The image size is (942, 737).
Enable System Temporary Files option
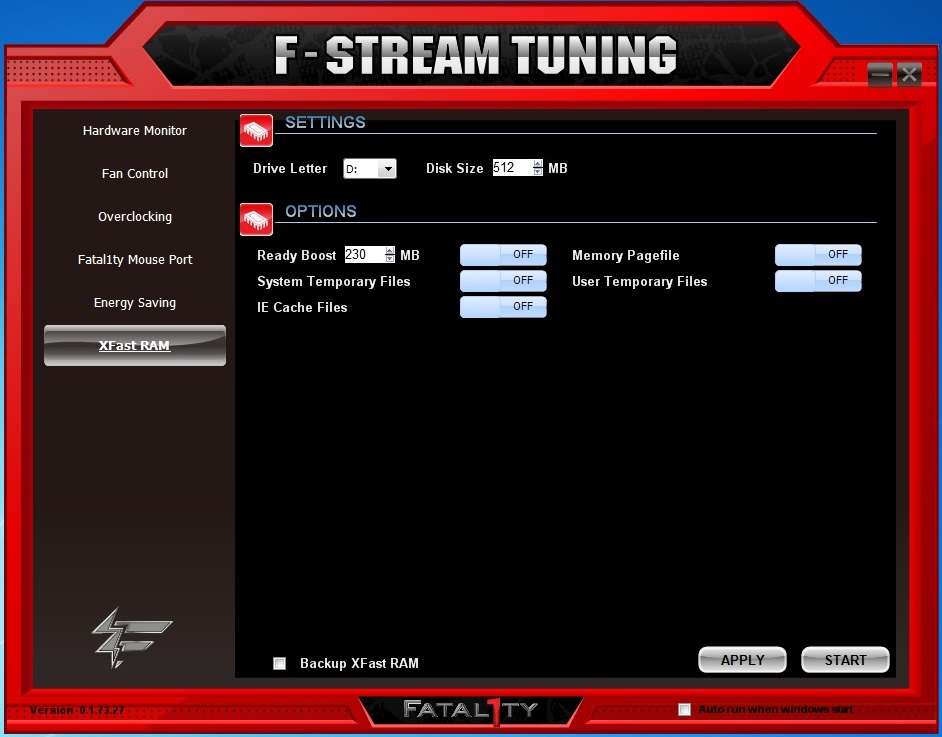503,281
